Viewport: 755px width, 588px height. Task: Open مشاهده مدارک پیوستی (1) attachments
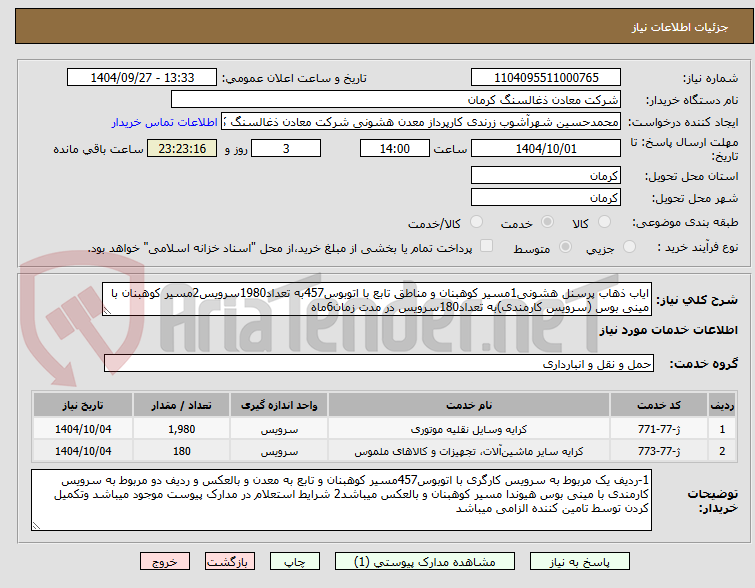(x=425, y=562)
